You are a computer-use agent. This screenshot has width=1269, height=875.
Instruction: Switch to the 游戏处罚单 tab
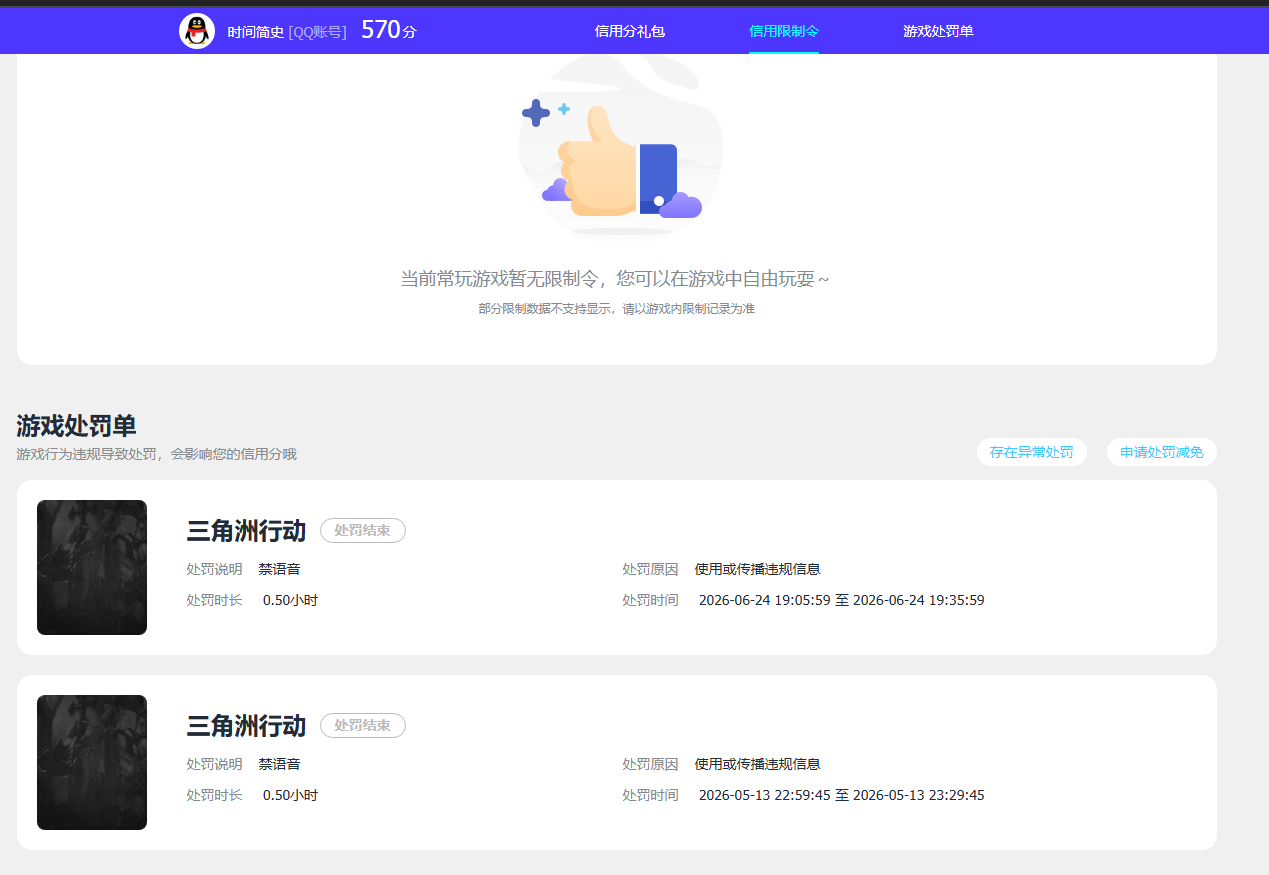click(x=938, y=31)
